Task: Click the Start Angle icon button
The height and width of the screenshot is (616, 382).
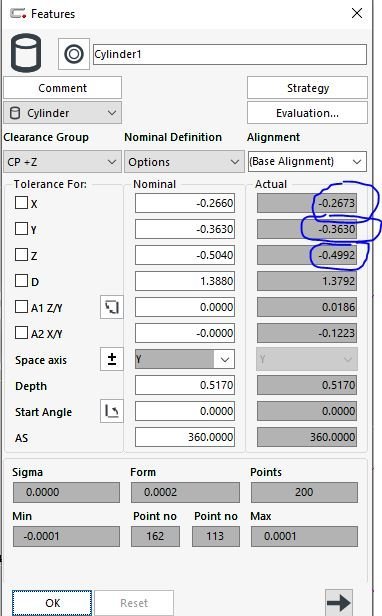Action: [112, 411]
